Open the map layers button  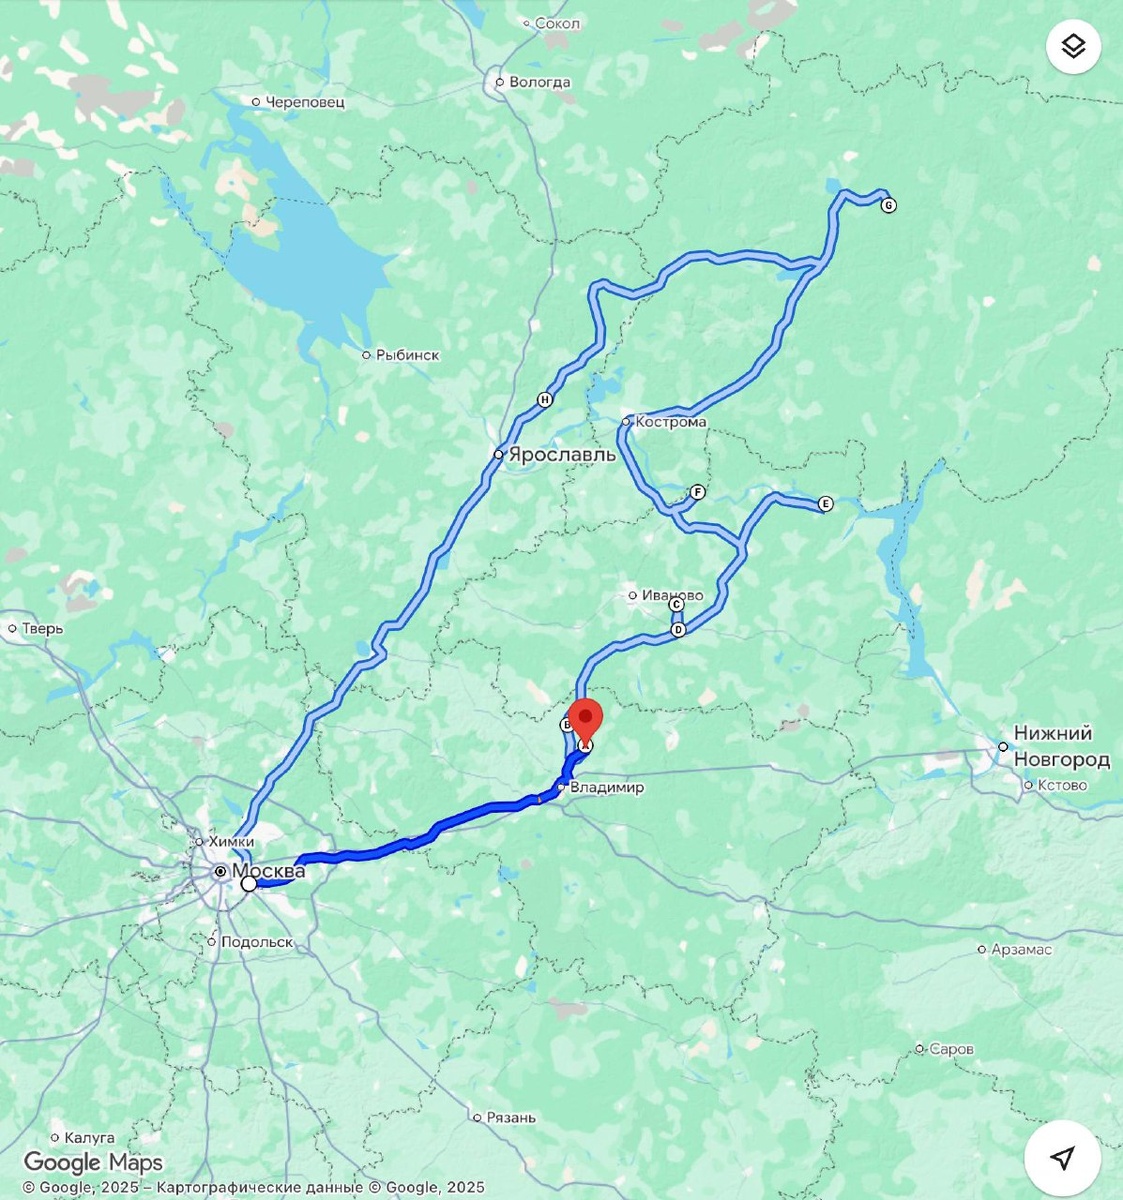pos(1073,46)
